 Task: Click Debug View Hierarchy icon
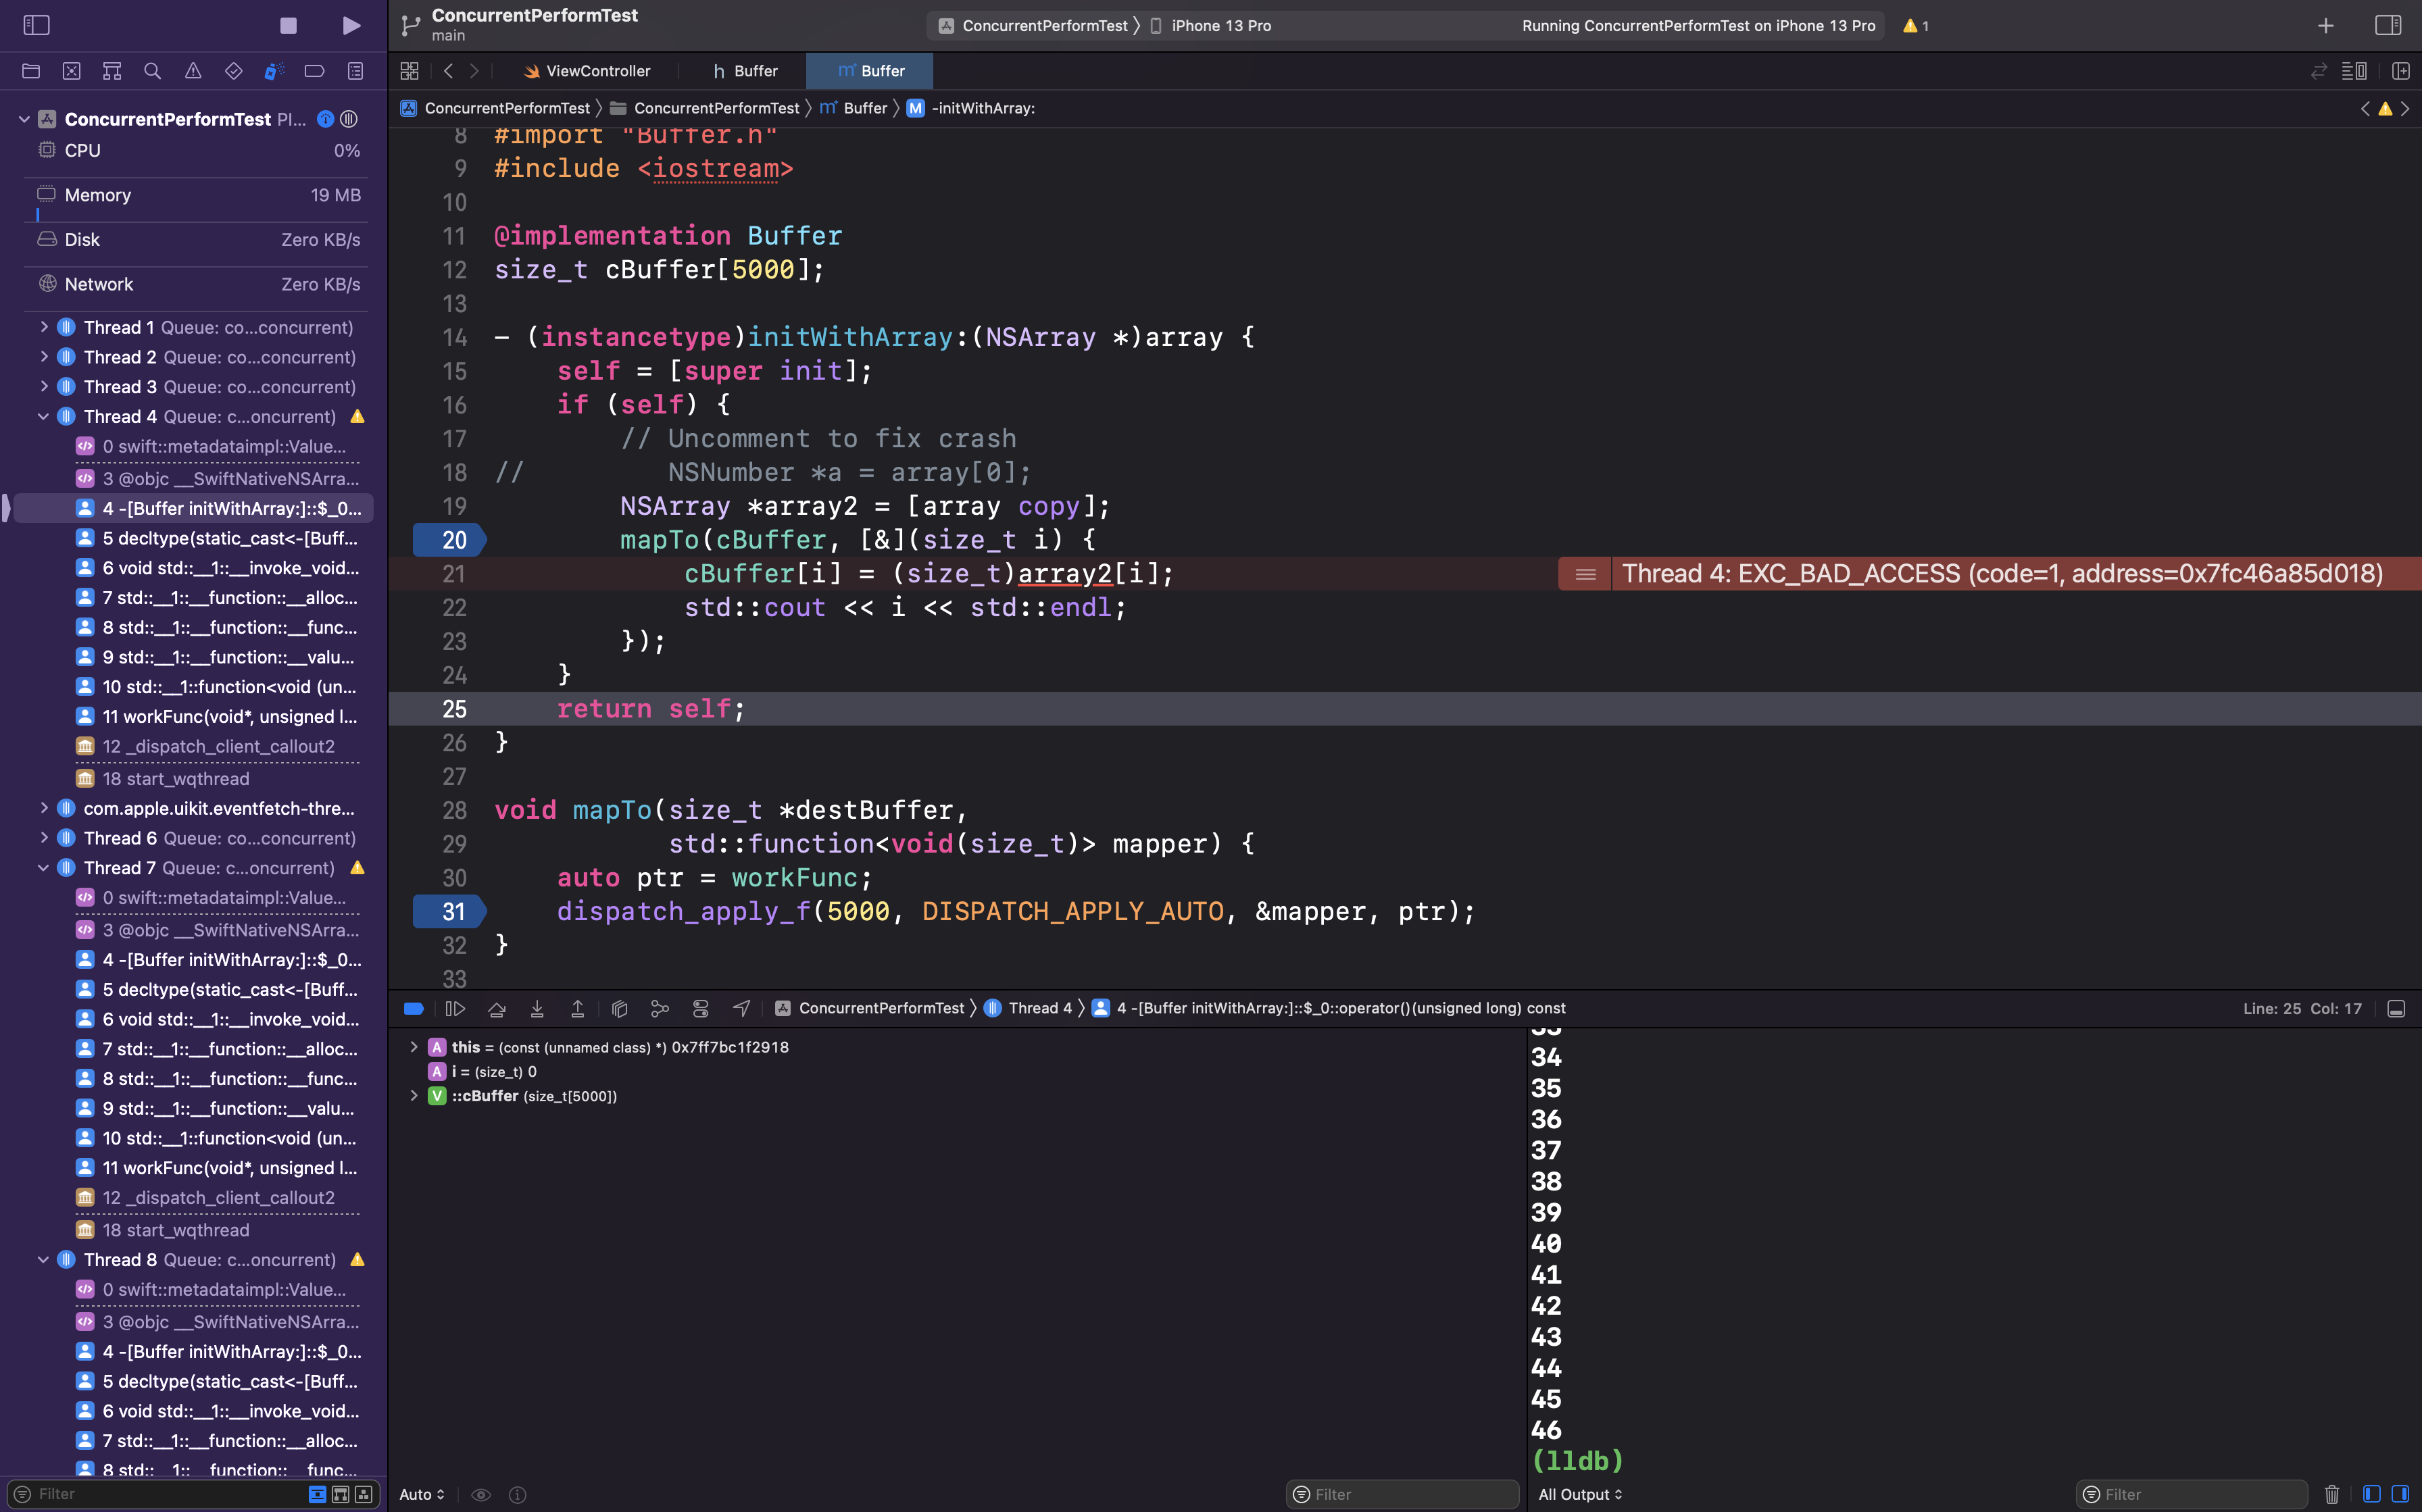coord(619,1008)
